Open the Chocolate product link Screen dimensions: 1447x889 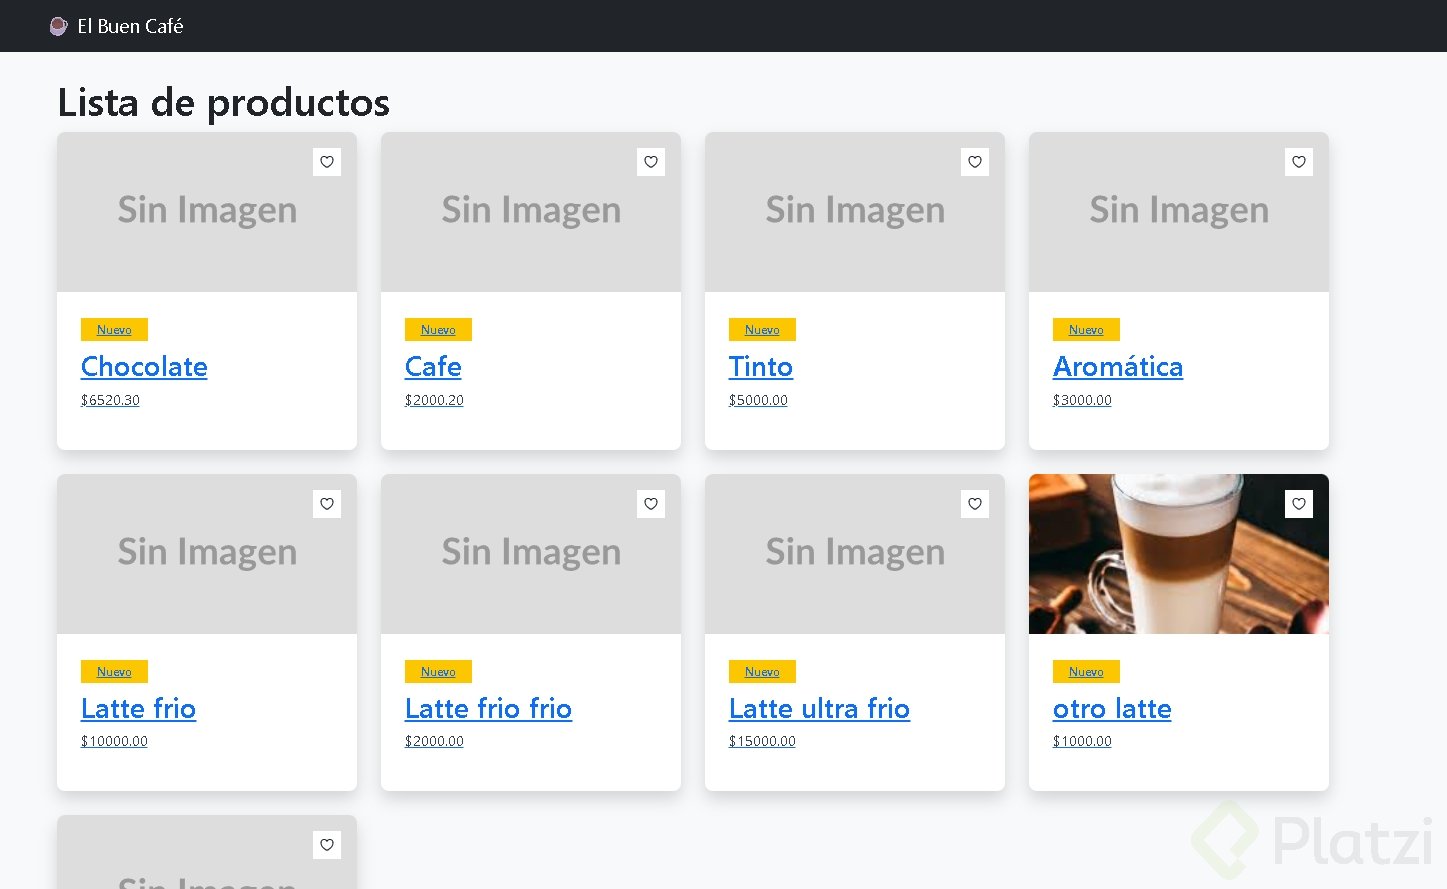pos(144,367)
